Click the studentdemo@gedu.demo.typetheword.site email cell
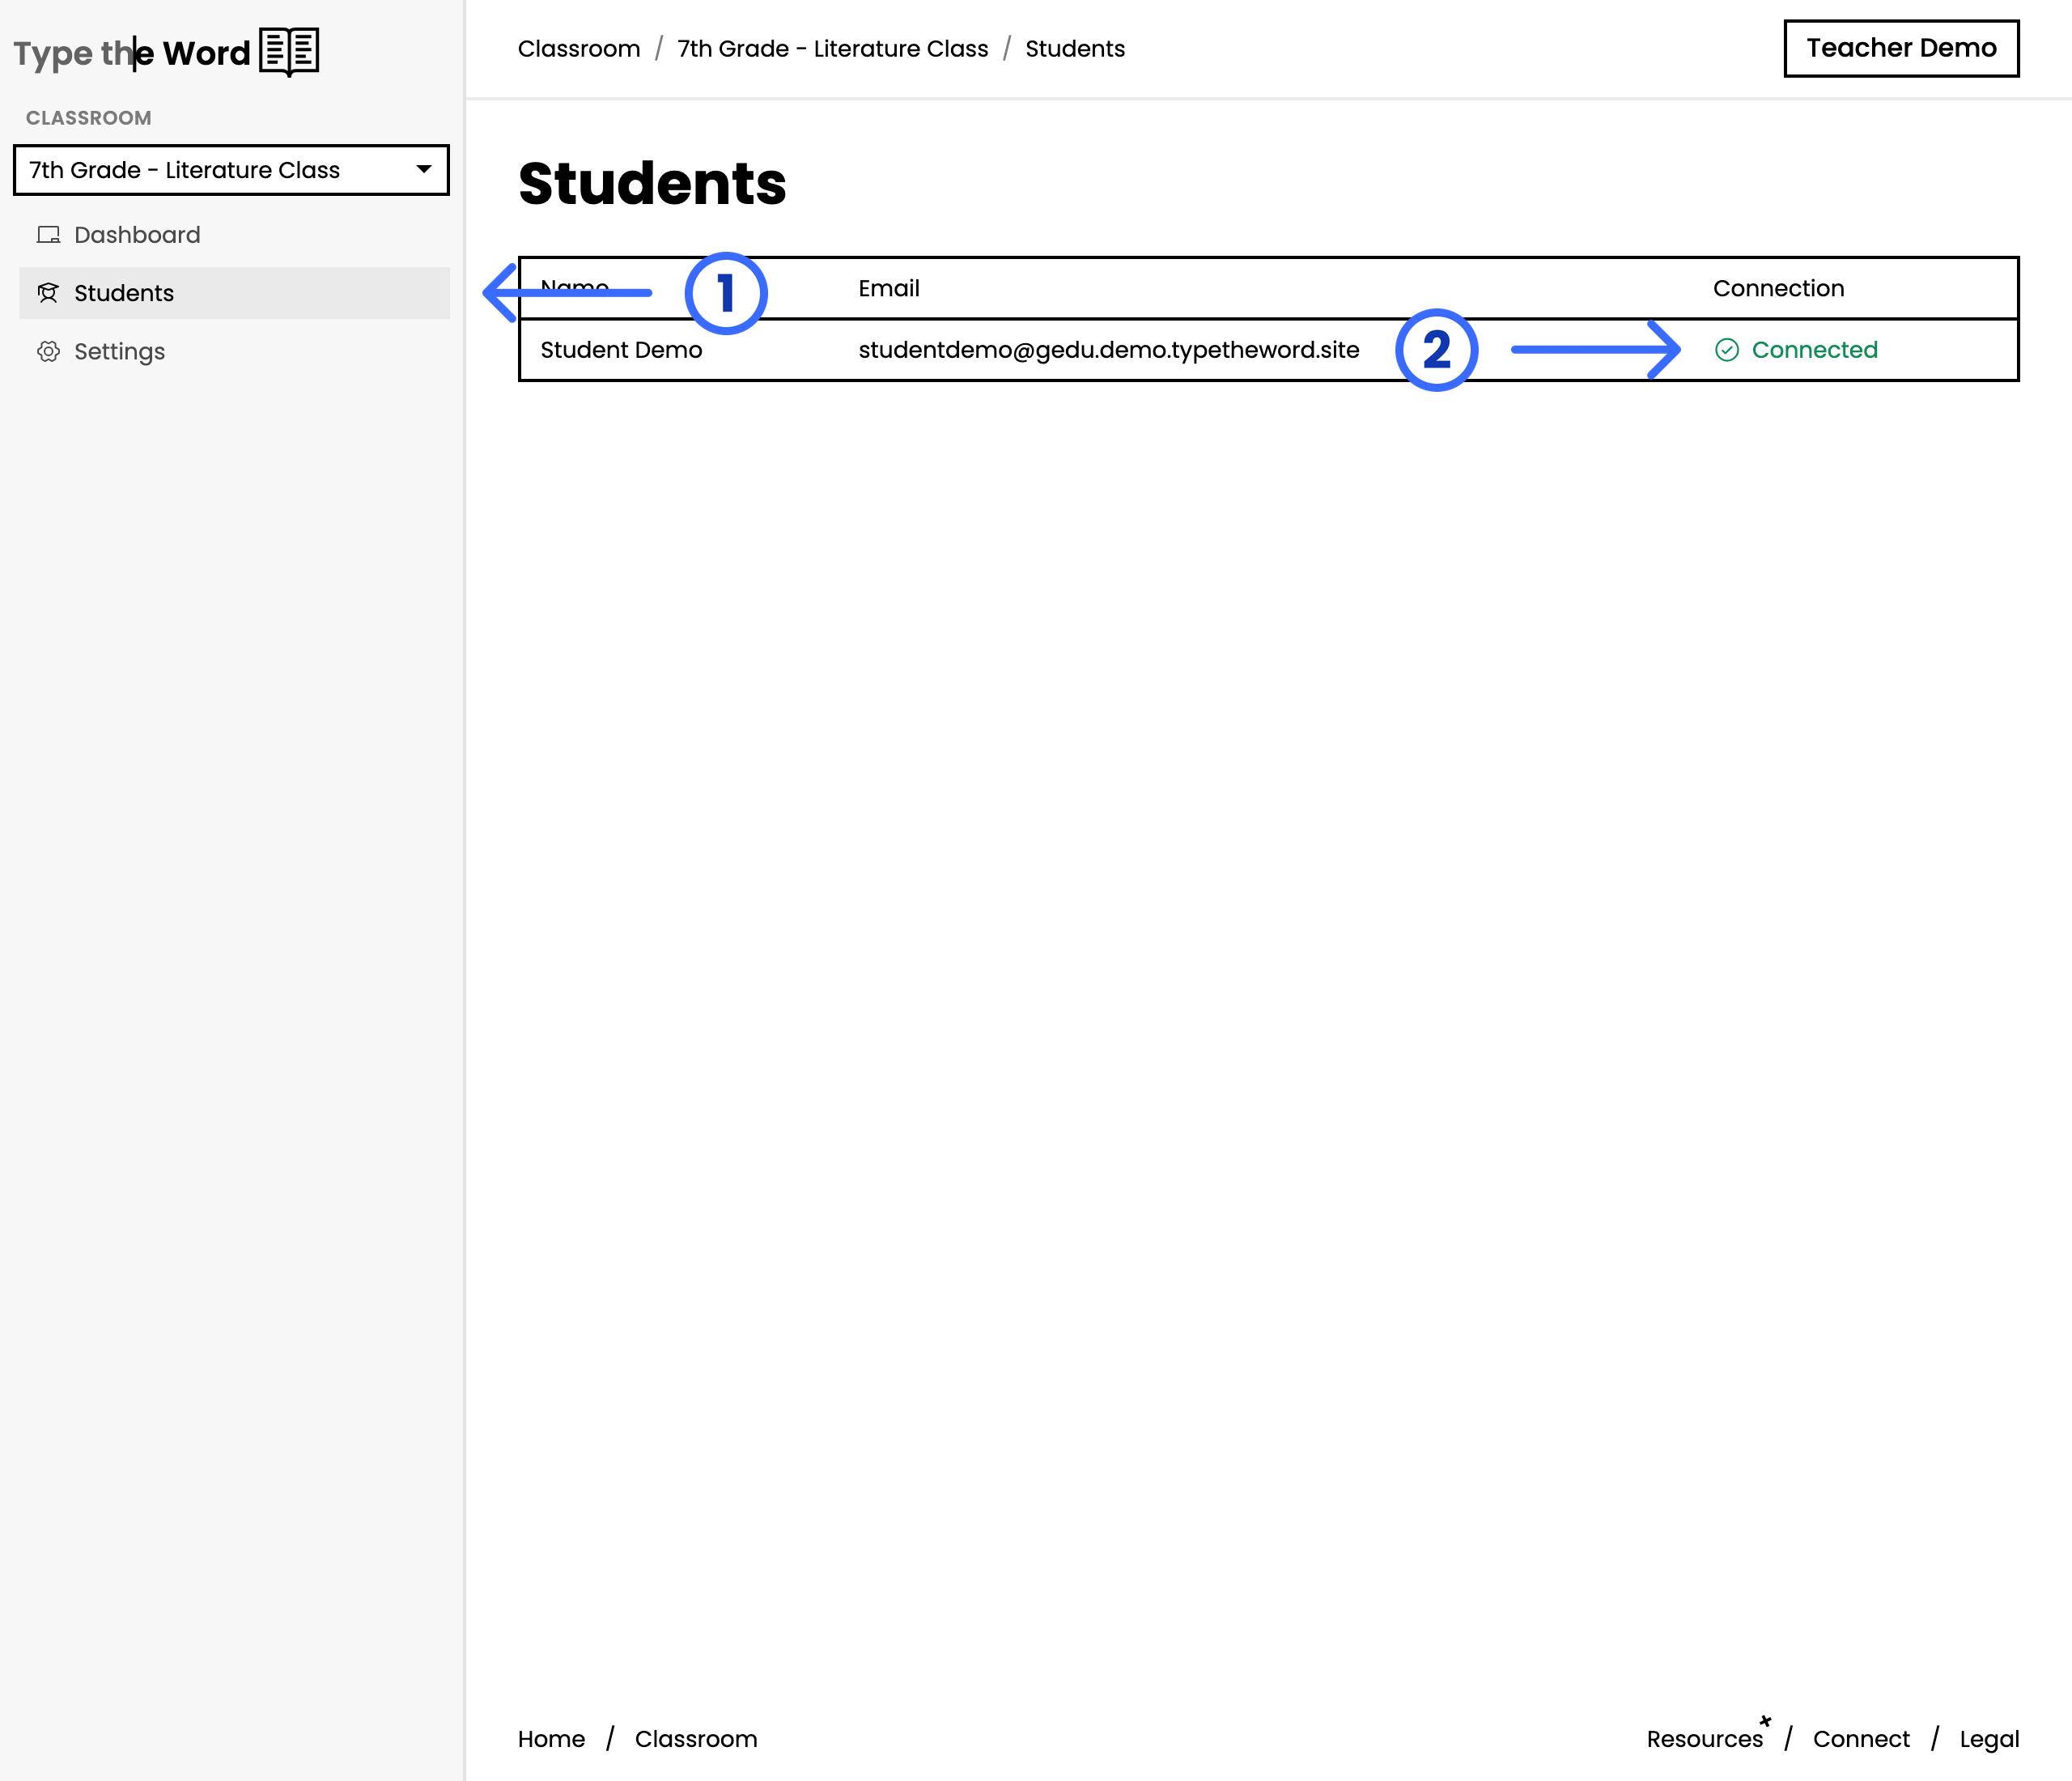2072x1781 pixels. (1109, 350)
